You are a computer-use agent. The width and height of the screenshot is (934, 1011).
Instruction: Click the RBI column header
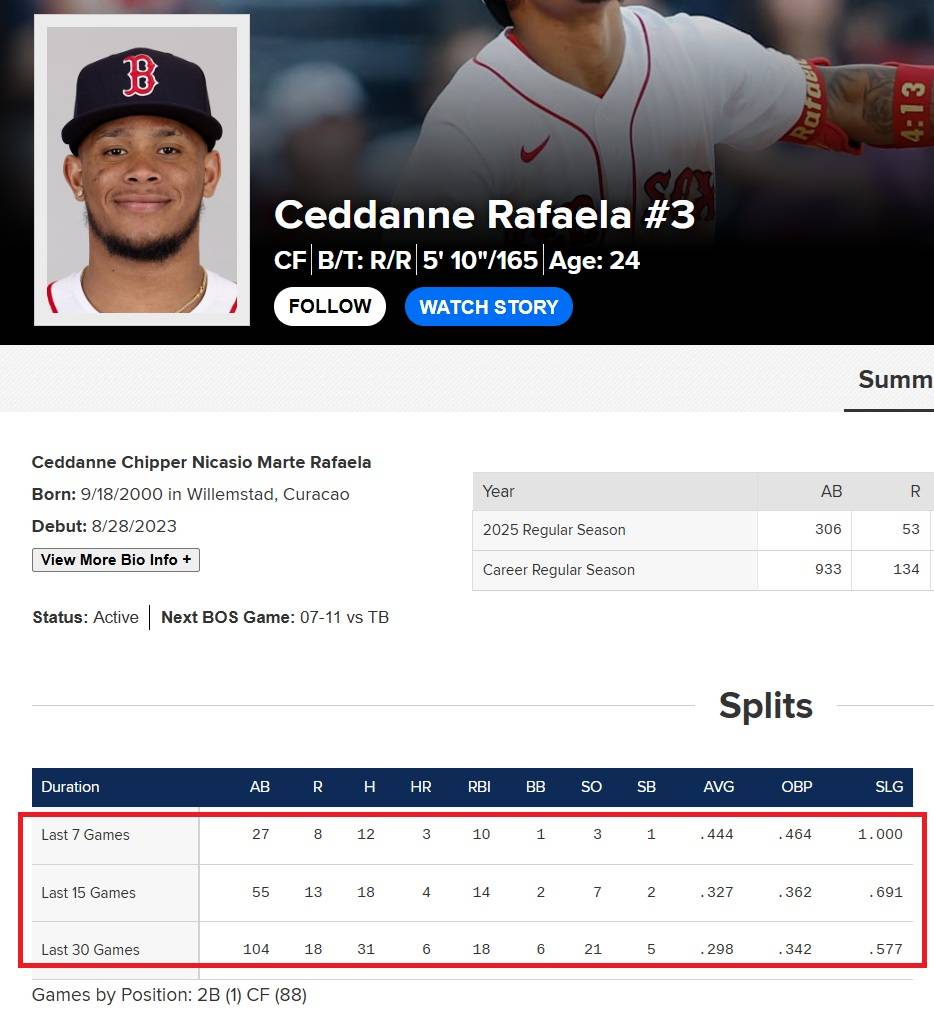[x=479, y=787]
